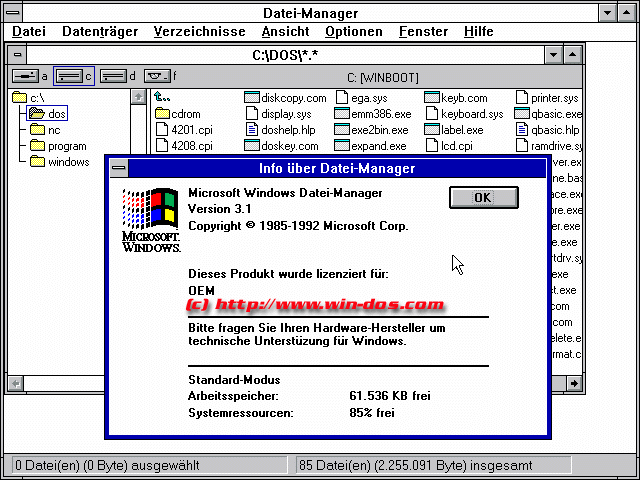Click the tree pane scroll up arrow

pos(138,98)
